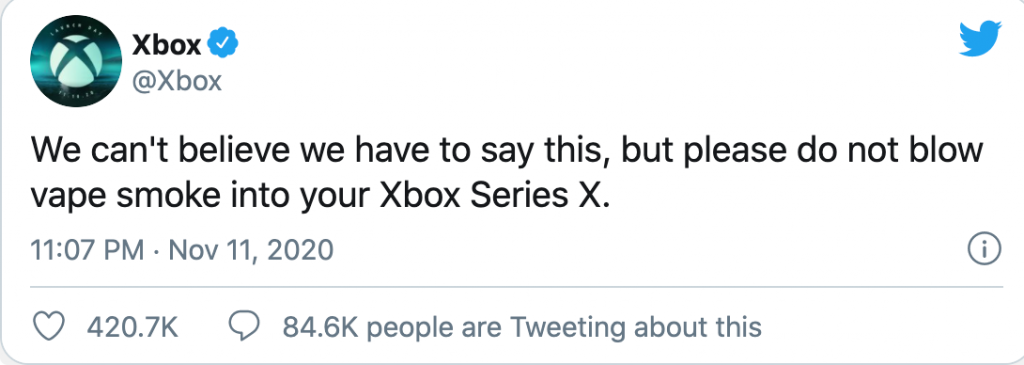
Task: Click the words 'Tweeting about this'
Action: [635, 327]
